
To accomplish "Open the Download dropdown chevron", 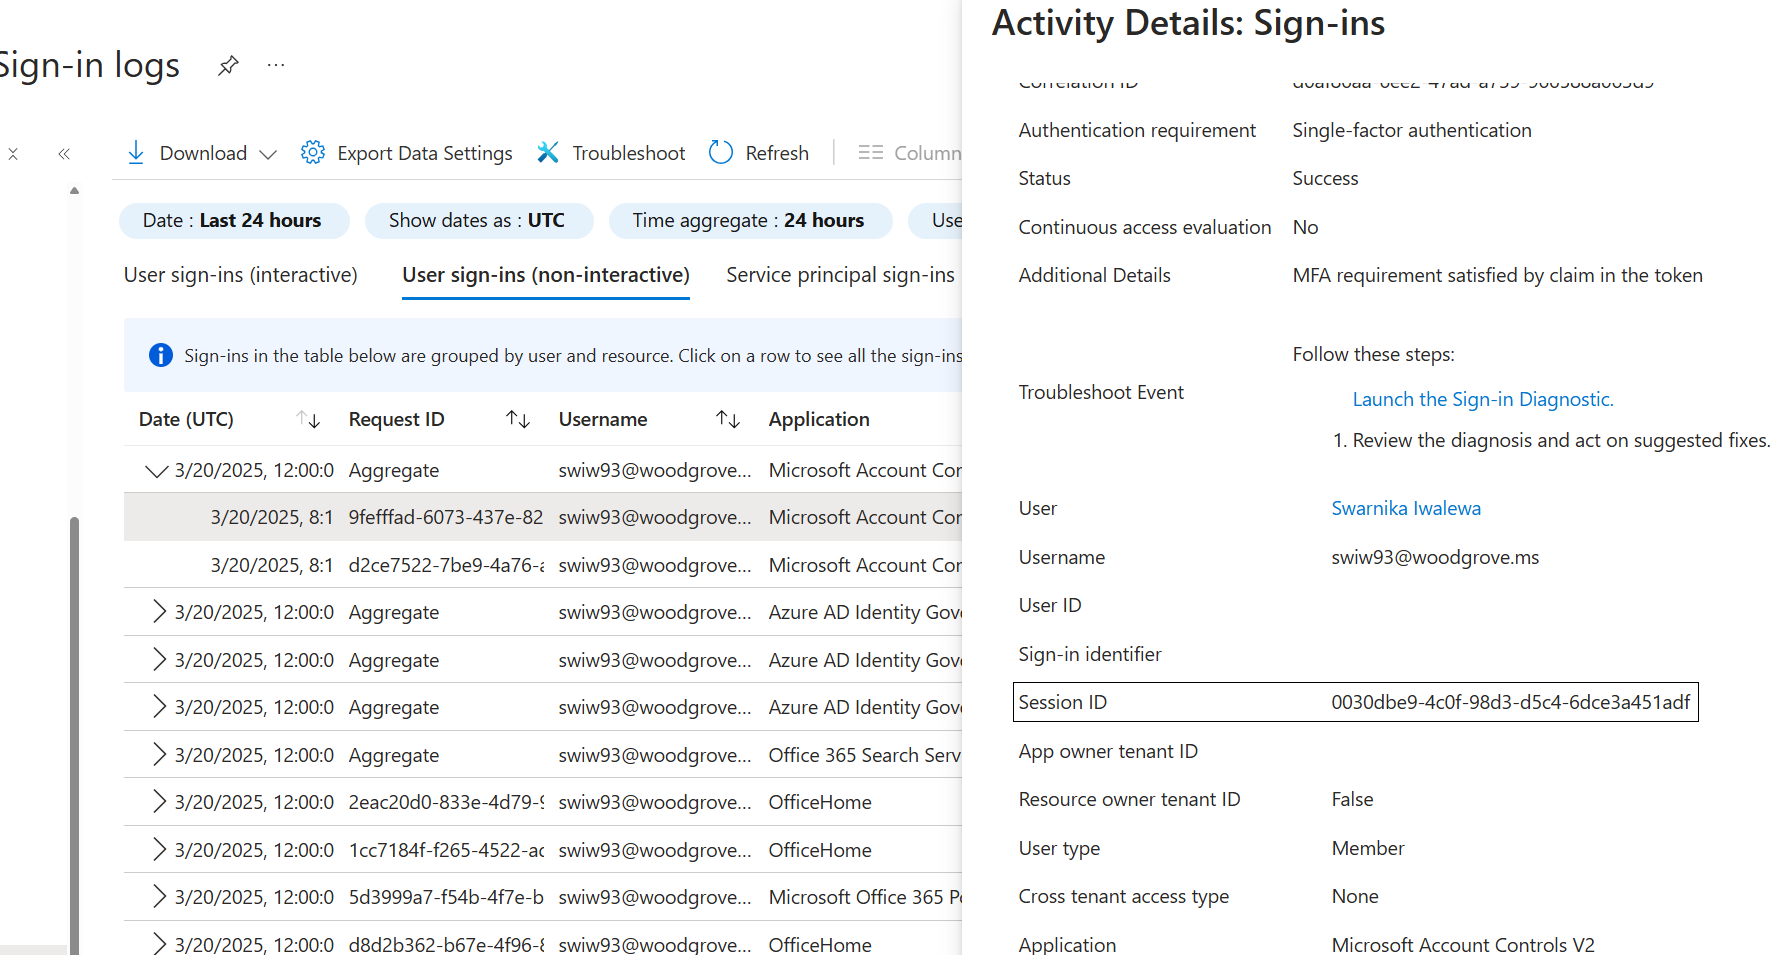I will pyautogui.click(x=268, y=154).
